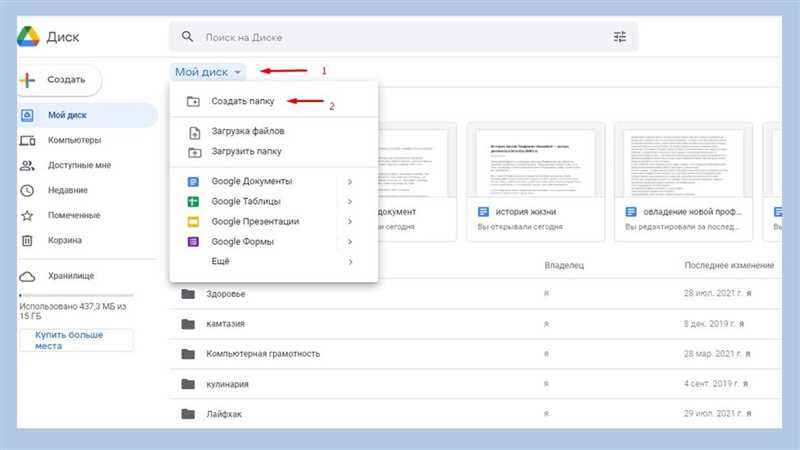Click the blue Google Документы icon
The image size is (800, 450).
[193, 181]
